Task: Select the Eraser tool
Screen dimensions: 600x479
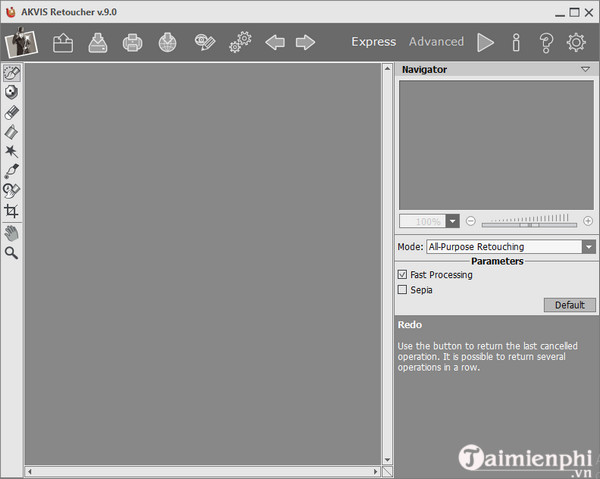Action: coord(11,112)
